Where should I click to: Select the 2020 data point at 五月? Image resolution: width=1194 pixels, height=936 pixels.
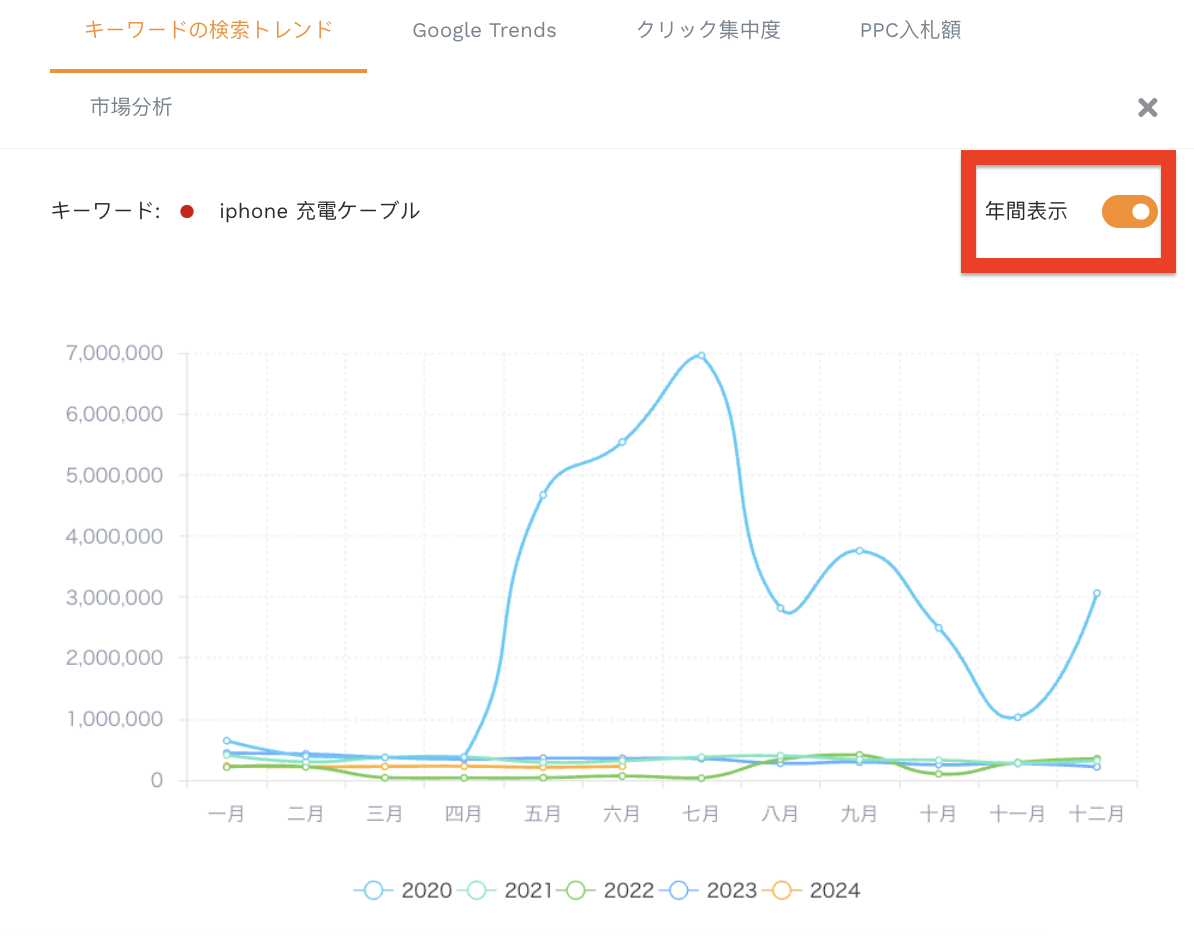[x=543, y=495]
